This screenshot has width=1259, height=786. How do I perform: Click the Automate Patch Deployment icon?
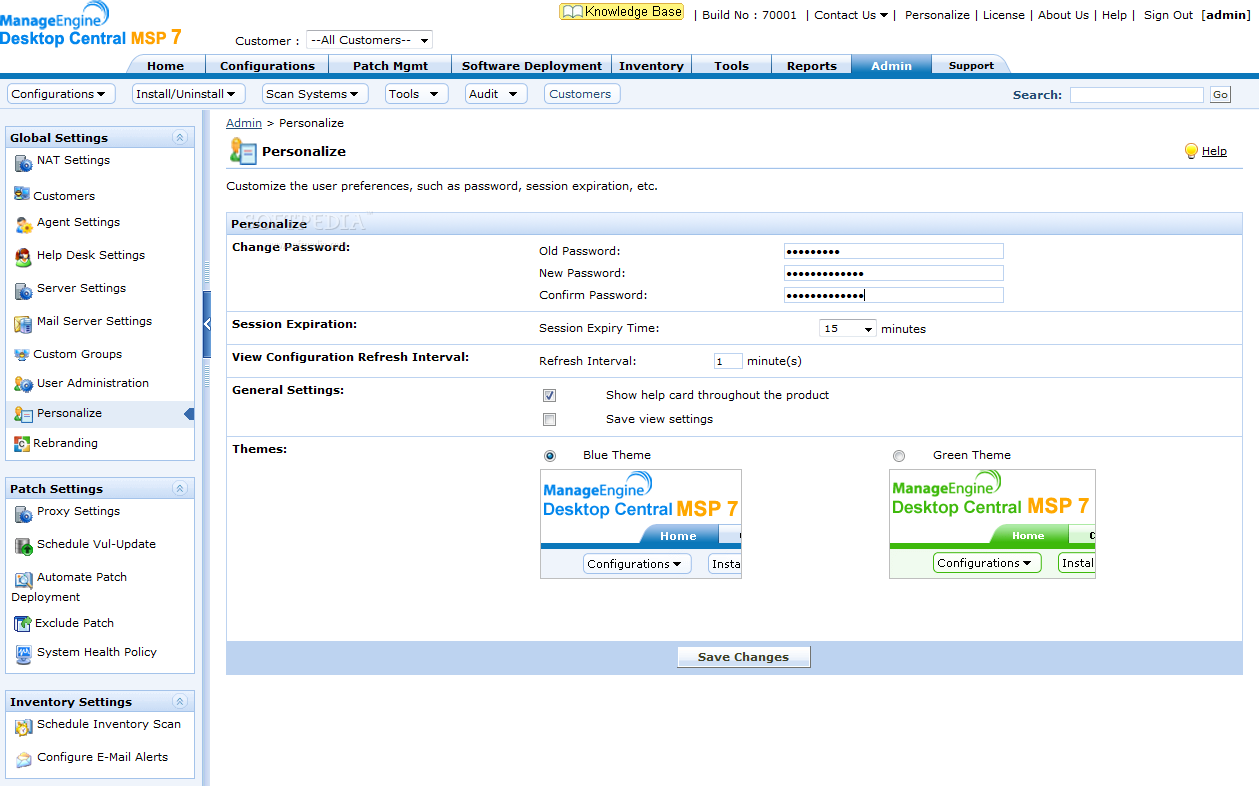tap(24, 579)
